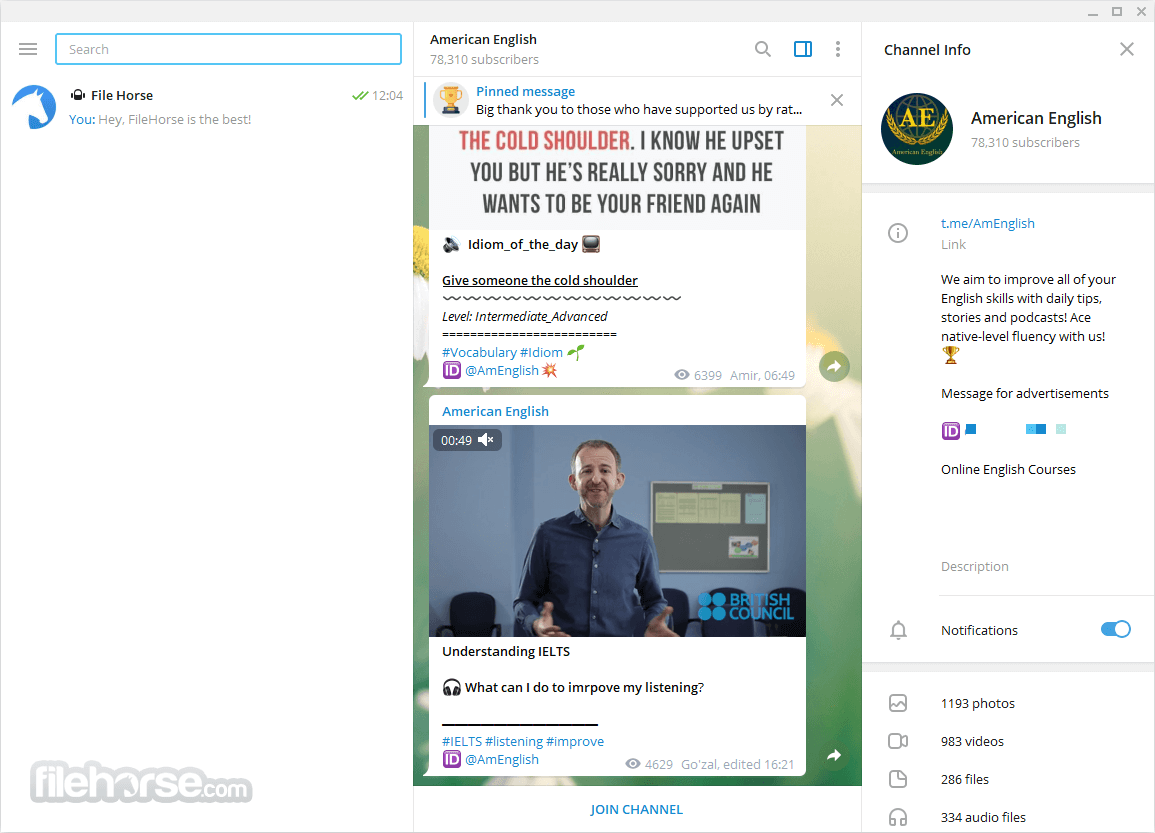Click the "Message for advertisements" text
Screen dimensions: 1155x833
point(1025,393)
